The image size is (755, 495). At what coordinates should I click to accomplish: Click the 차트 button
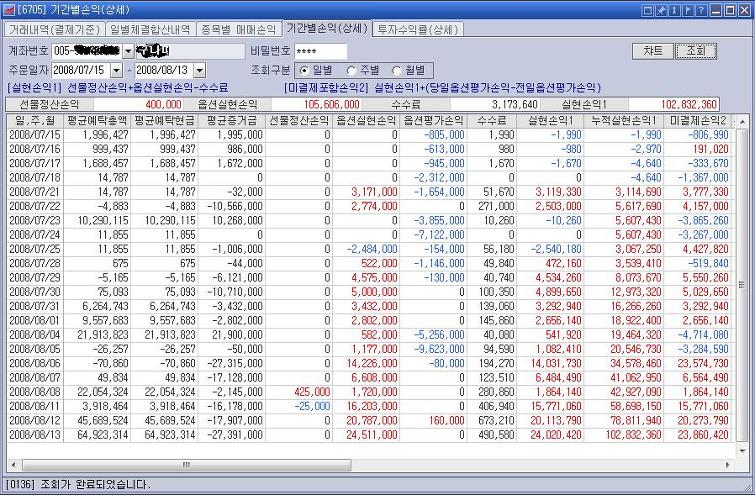(652, 51)
